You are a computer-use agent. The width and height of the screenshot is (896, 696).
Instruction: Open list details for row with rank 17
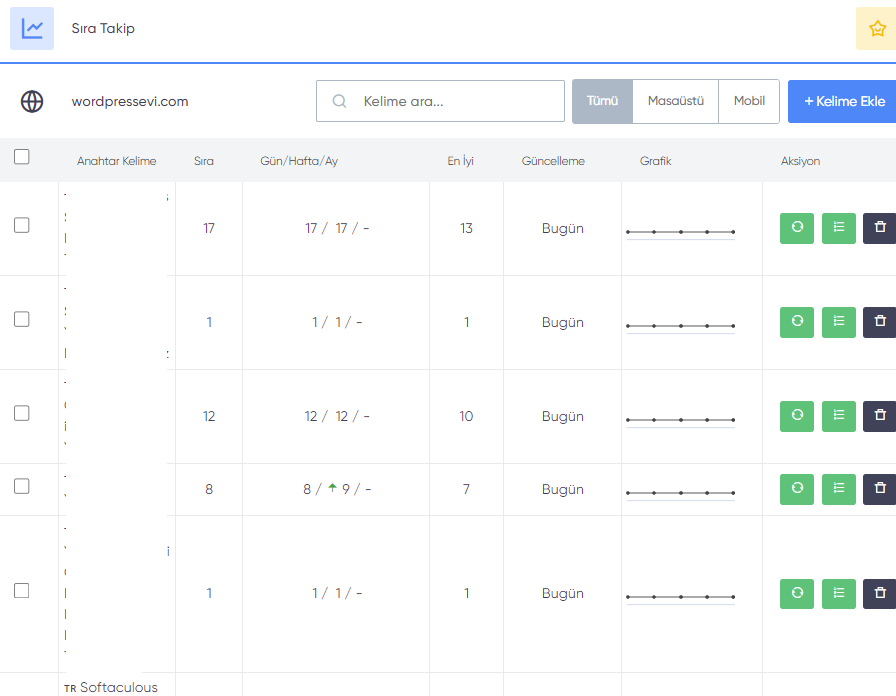tap(838, 228)
